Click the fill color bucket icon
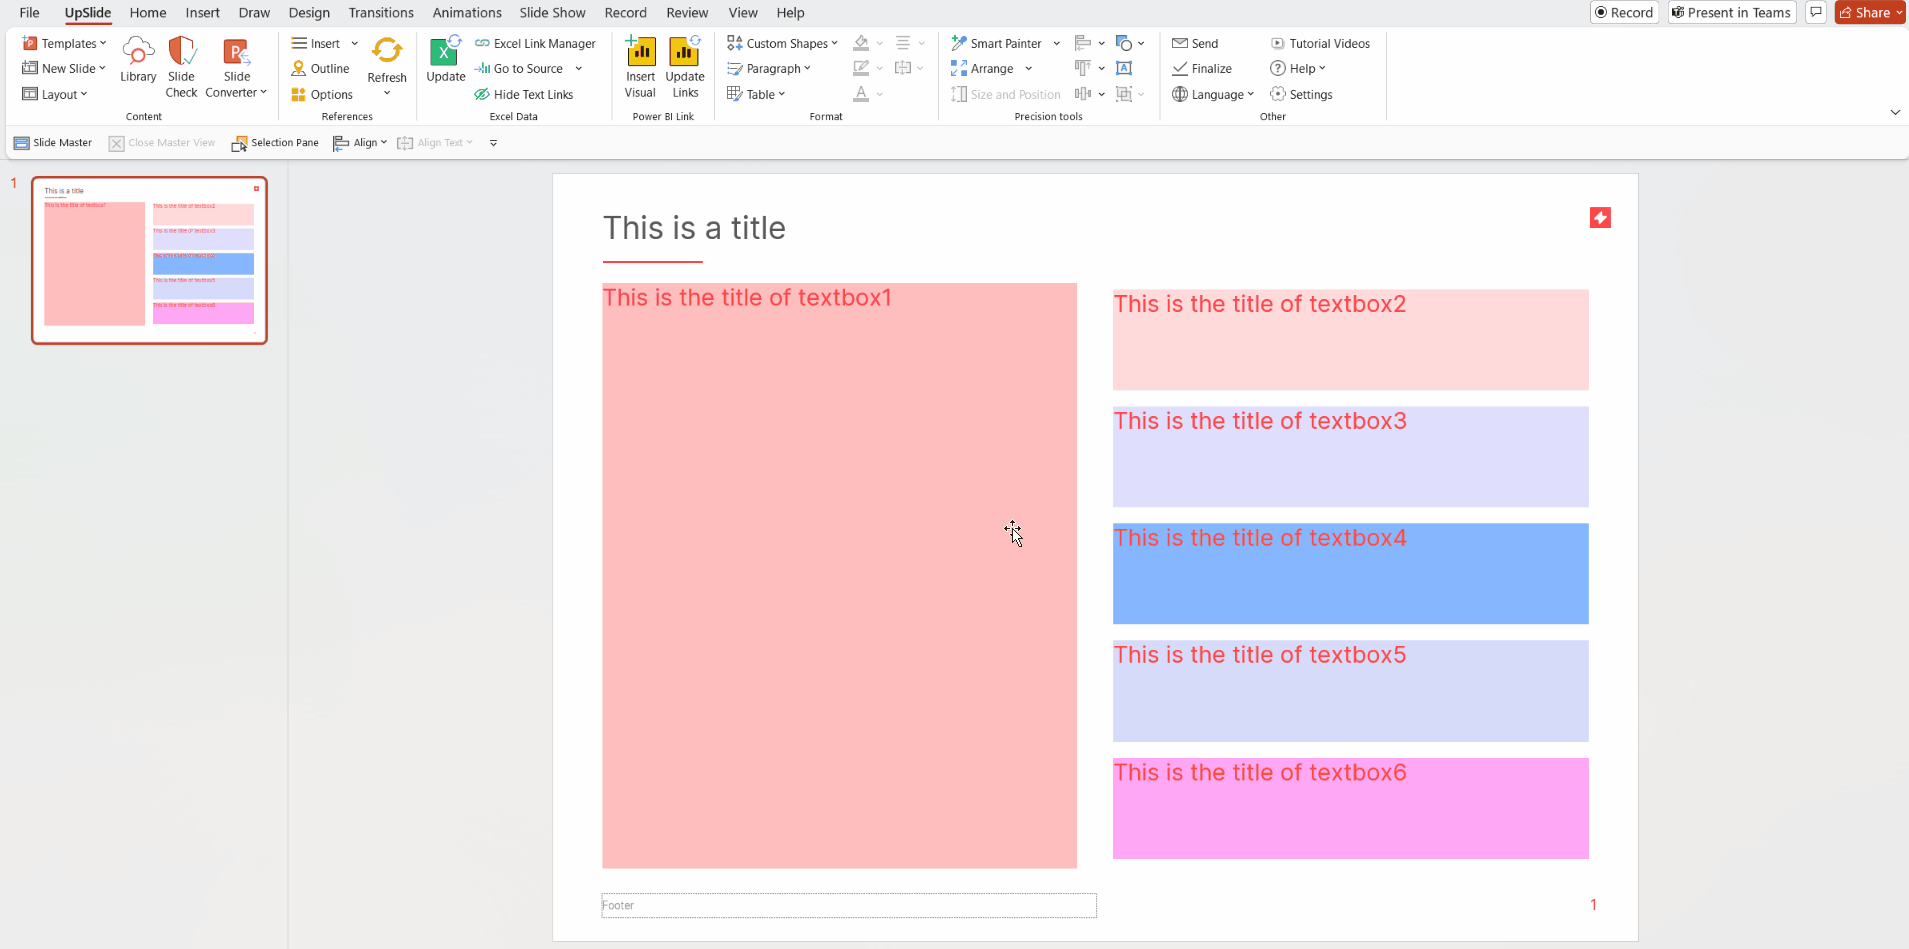This screenshot has height=949, width=1909. [861, 43]
